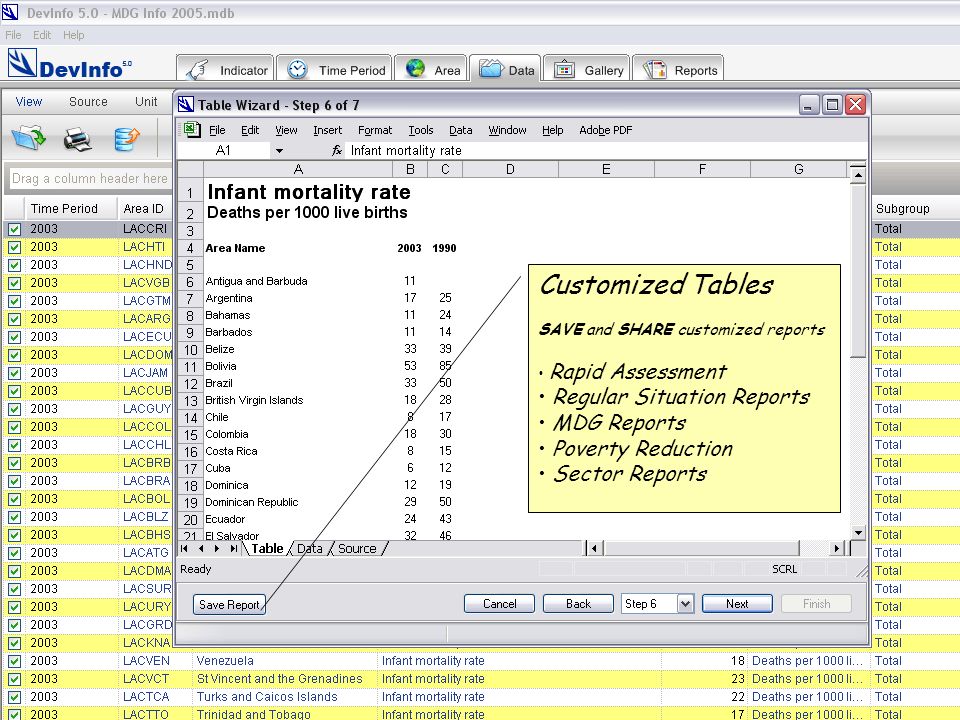Click the Save Report button

click(x=229, y=604)
